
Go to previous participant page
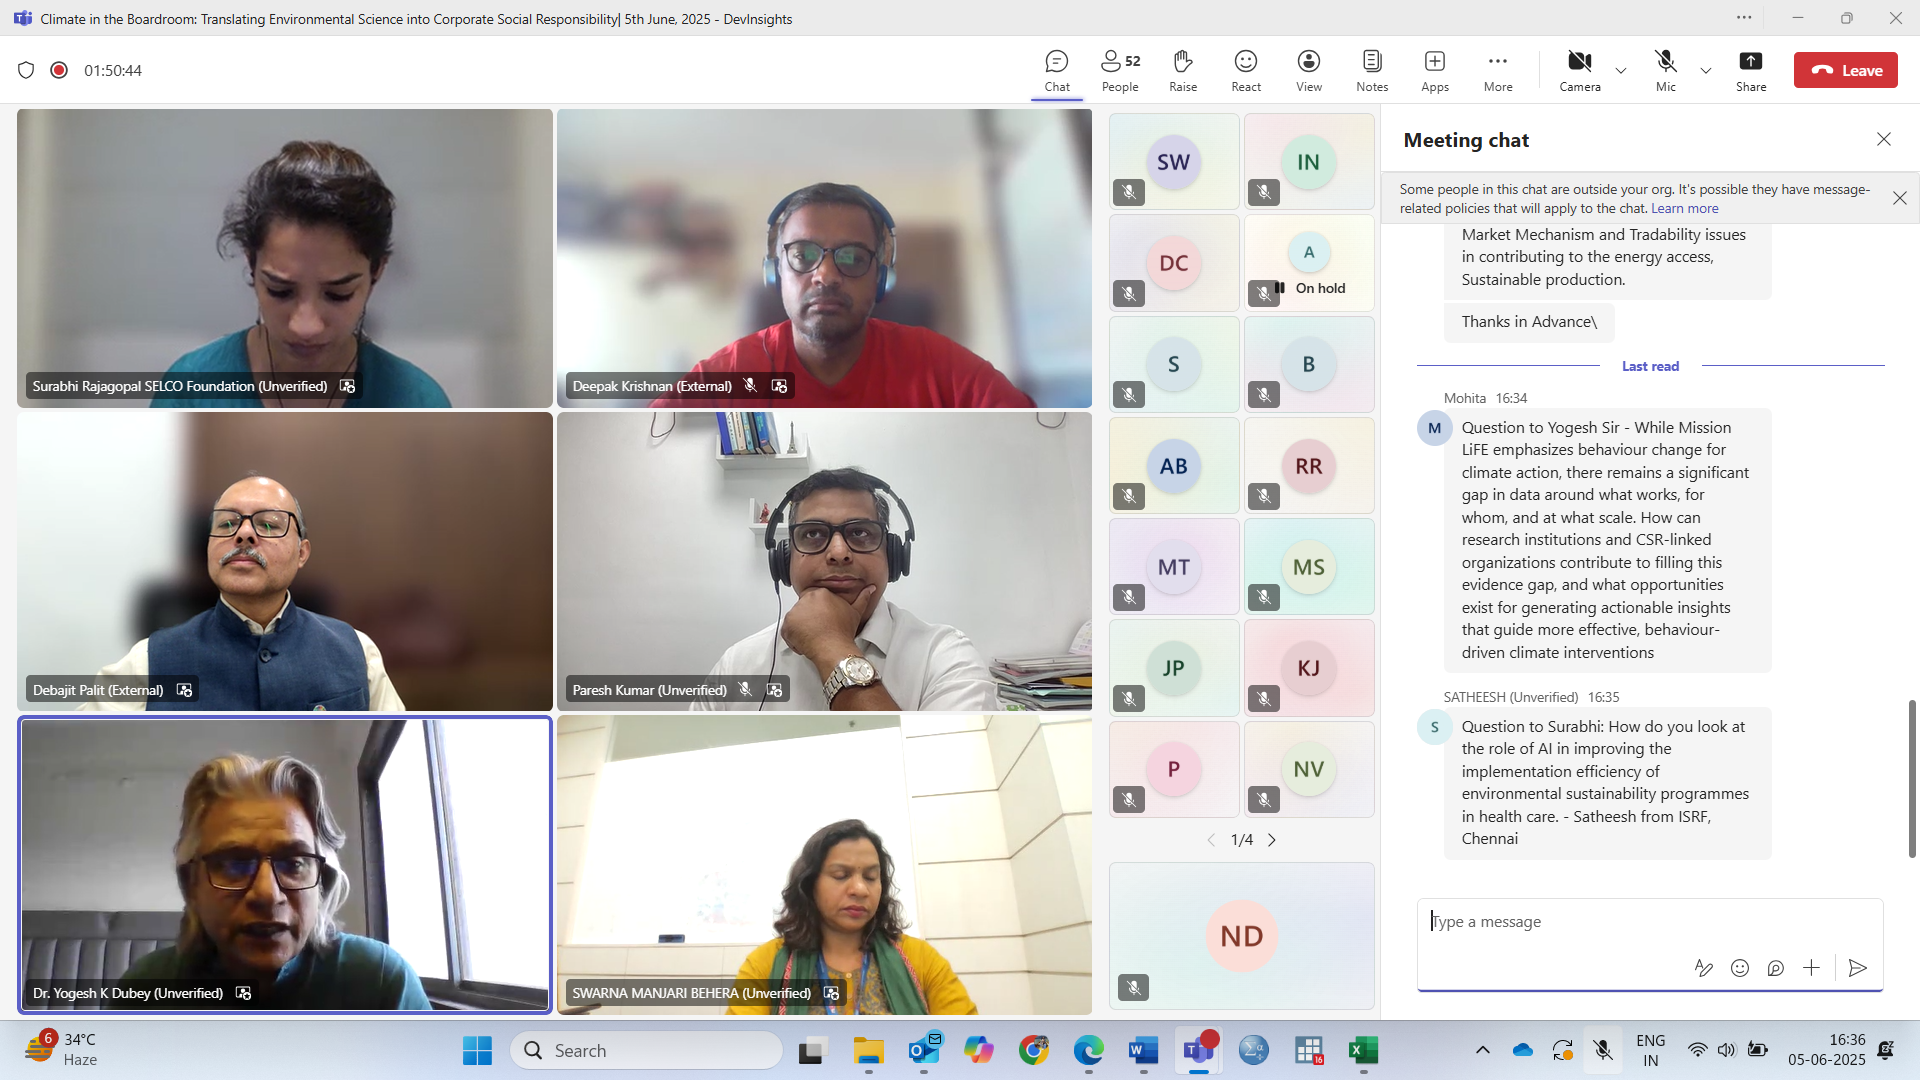click(1211, 840)
